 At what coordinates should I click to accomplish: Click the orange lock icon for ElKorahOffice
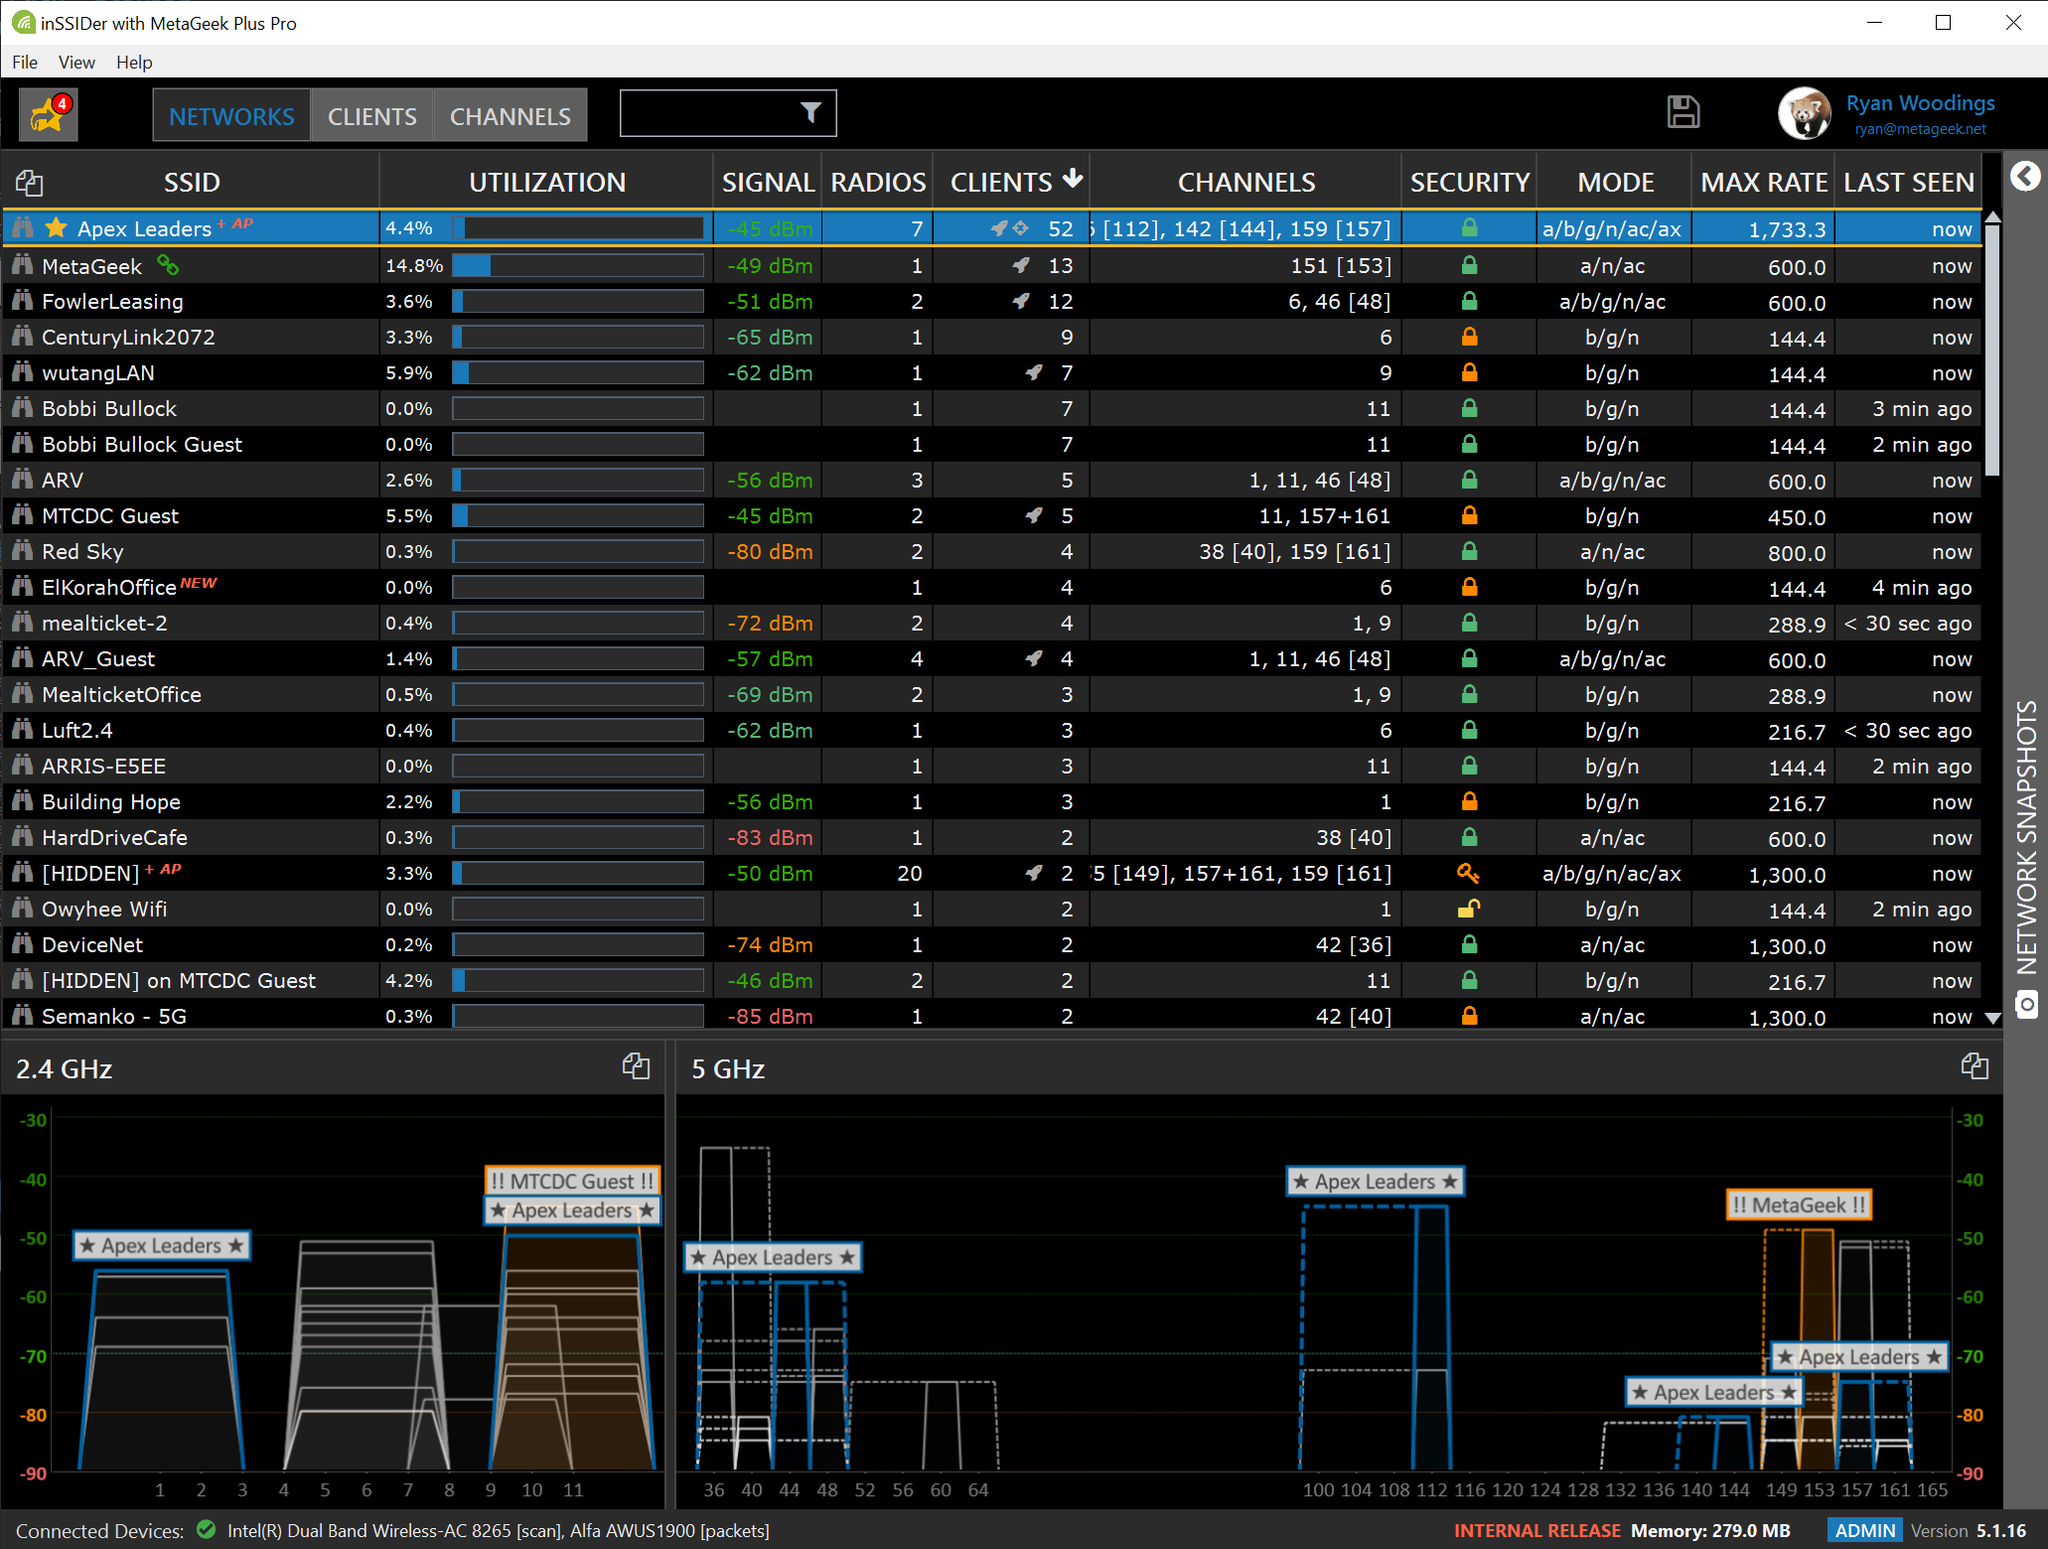pyautogui.click(x=1469, y=587)
